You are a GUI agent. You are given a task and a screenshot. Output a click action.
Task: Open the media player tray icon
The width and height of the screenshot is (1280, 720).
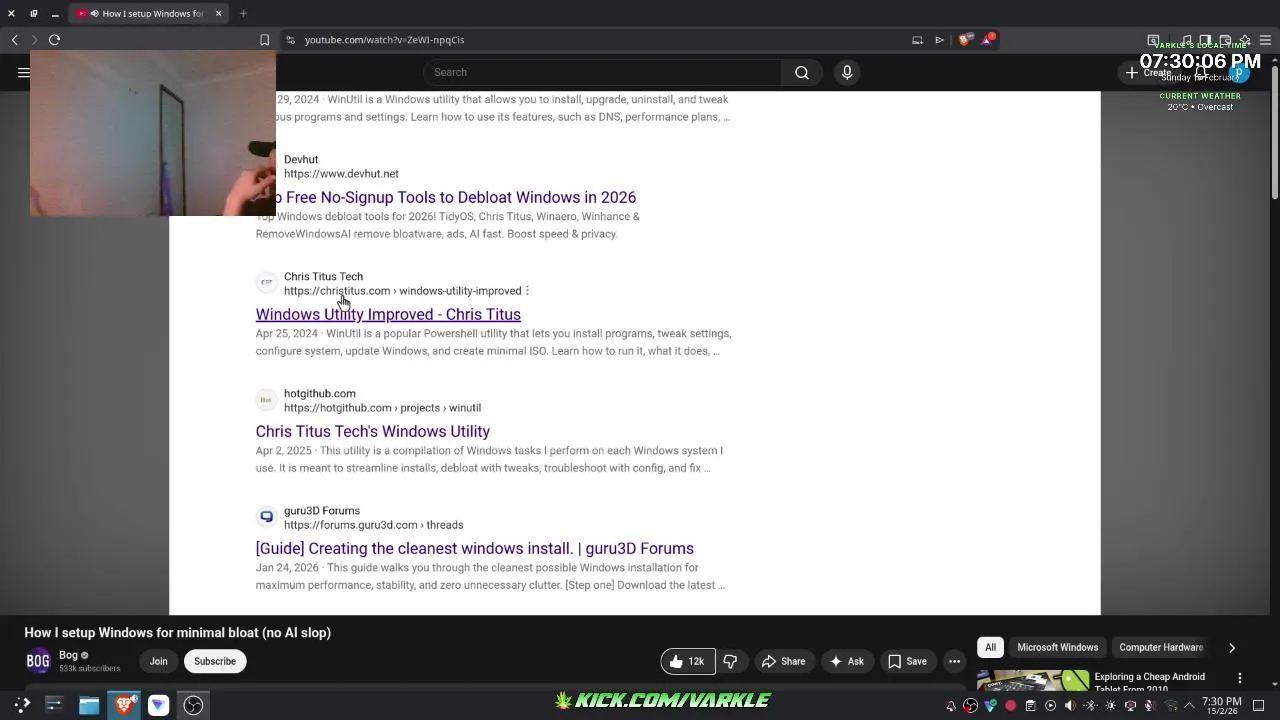coord(1050,705)
